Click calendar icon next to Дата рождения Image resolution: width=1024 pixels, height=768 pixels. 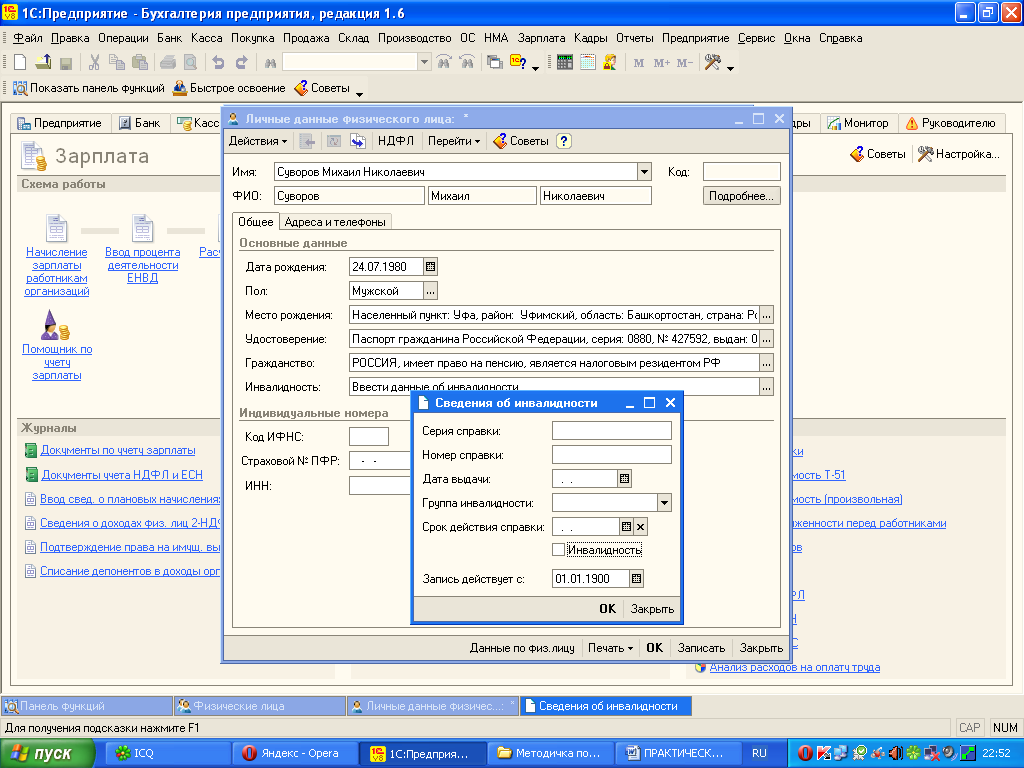point(430,266)
